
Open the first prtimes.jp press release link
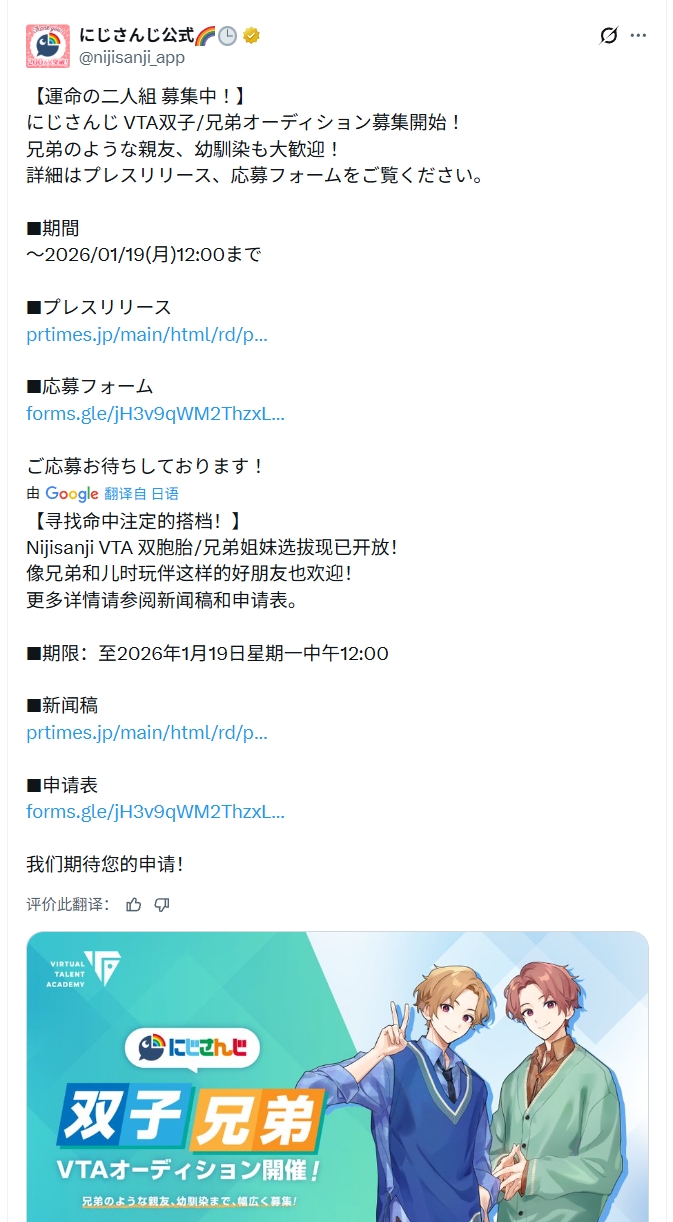click(x=147, y=335)
